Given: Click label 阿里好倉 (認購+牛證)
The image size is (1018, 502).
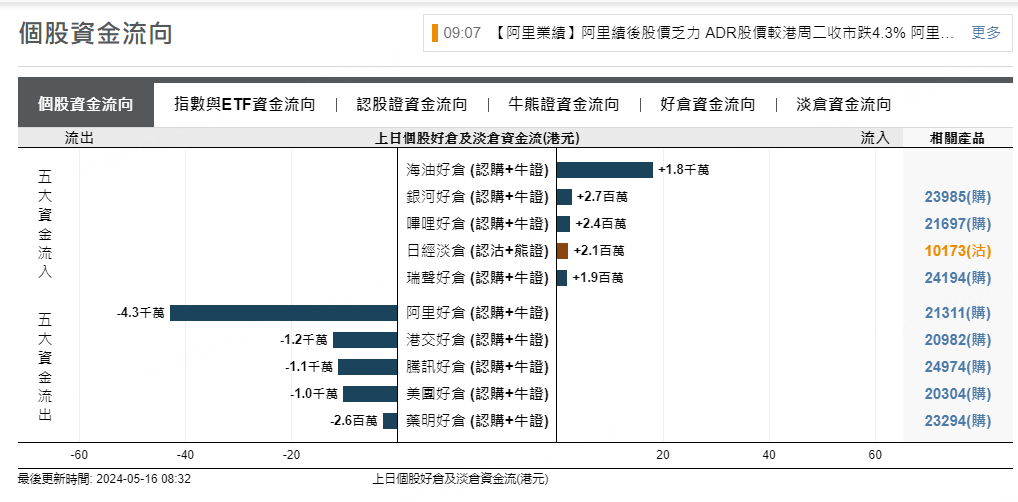Looking at the screenshot, I should tap(477, 313).
